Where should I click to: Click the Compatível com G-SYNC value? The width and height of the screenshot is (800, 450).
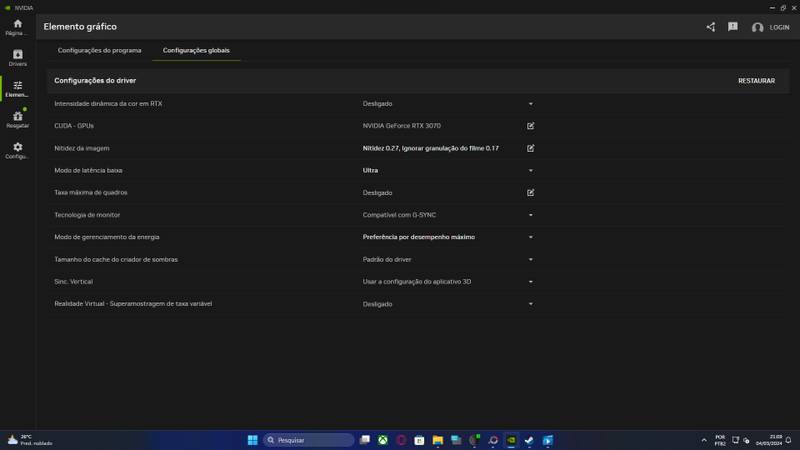pos(399,215)
